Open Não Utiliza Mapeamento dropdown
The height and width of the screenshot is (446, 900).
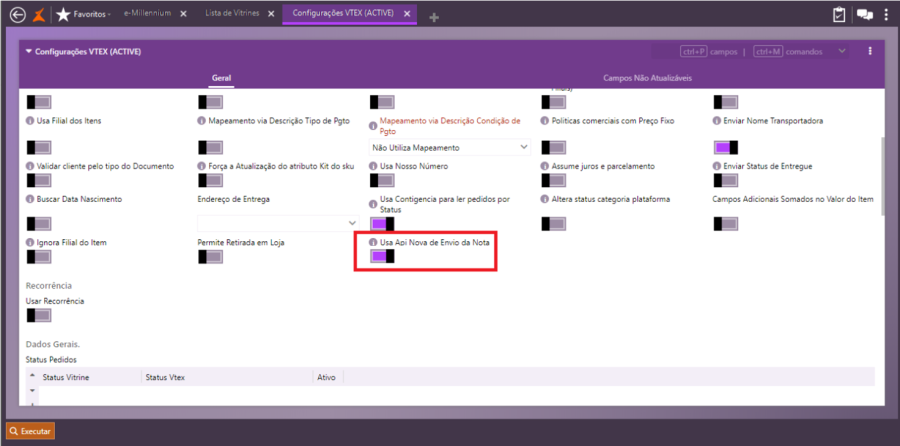(x=449, y=148)
